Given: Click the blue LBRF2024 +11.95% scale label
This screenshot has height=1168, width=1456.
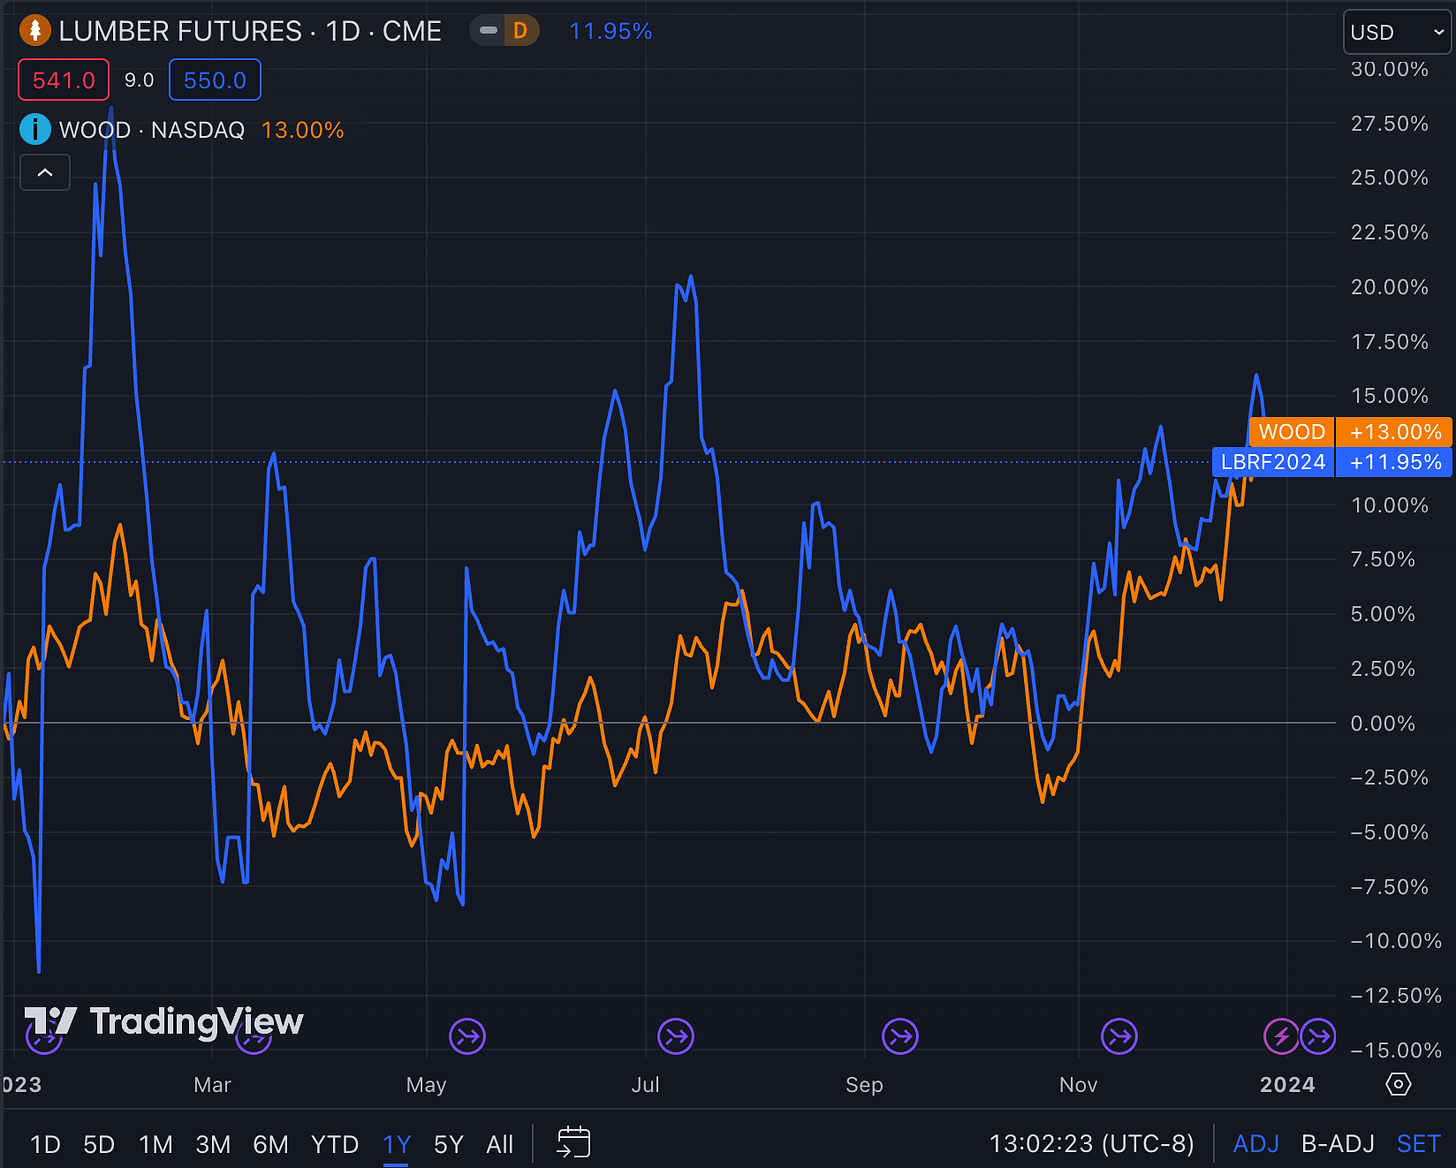Looking at the screenshot, I should (1332, 462).
